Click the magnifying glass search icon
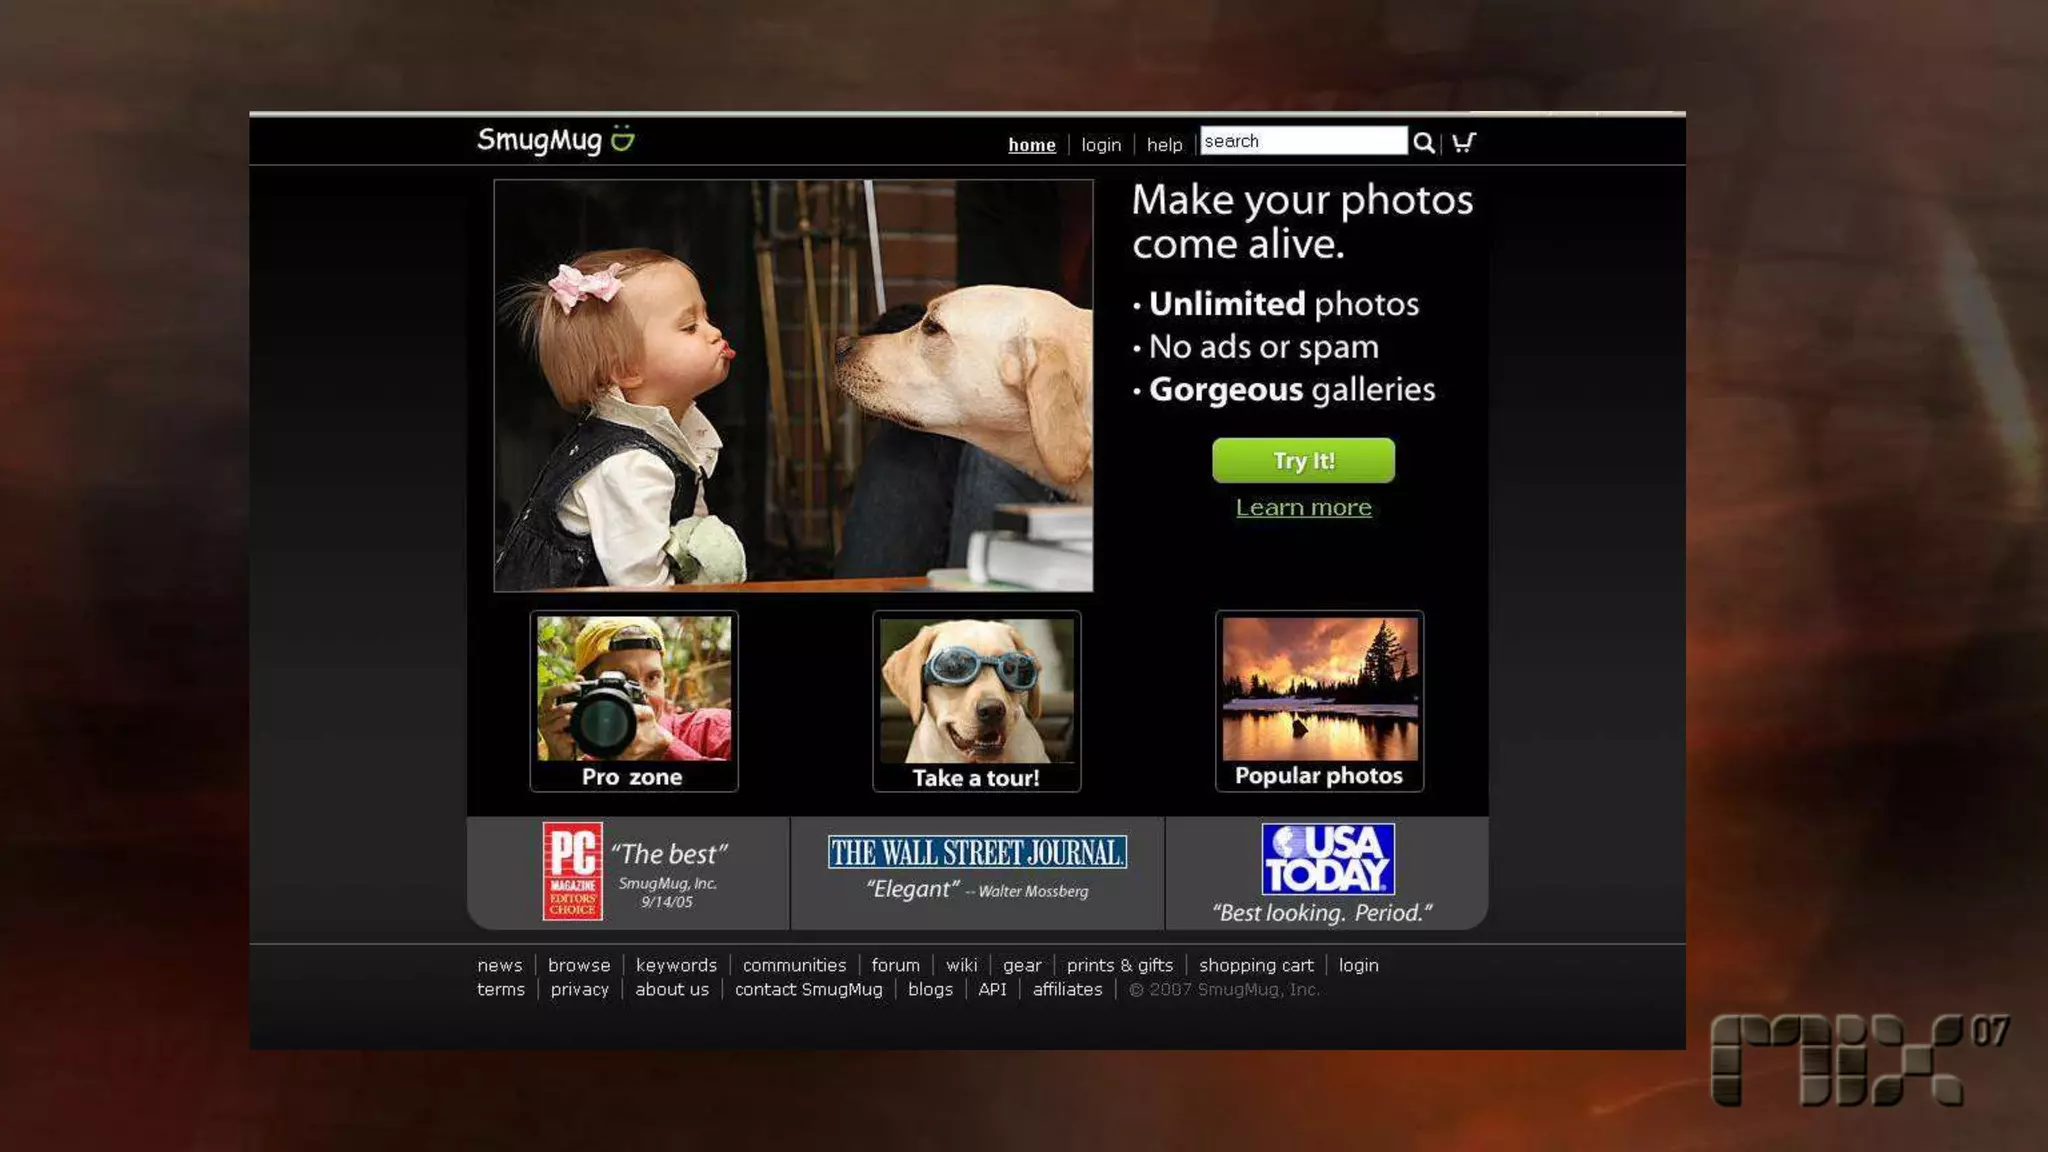Screen dimensions: 2048x1152 [1423, 143]
